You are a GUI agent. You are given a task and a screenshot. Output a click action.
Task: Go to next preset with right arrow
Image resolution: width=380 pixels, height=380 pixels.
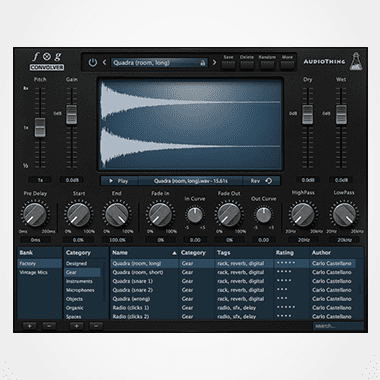click(214, 62)
